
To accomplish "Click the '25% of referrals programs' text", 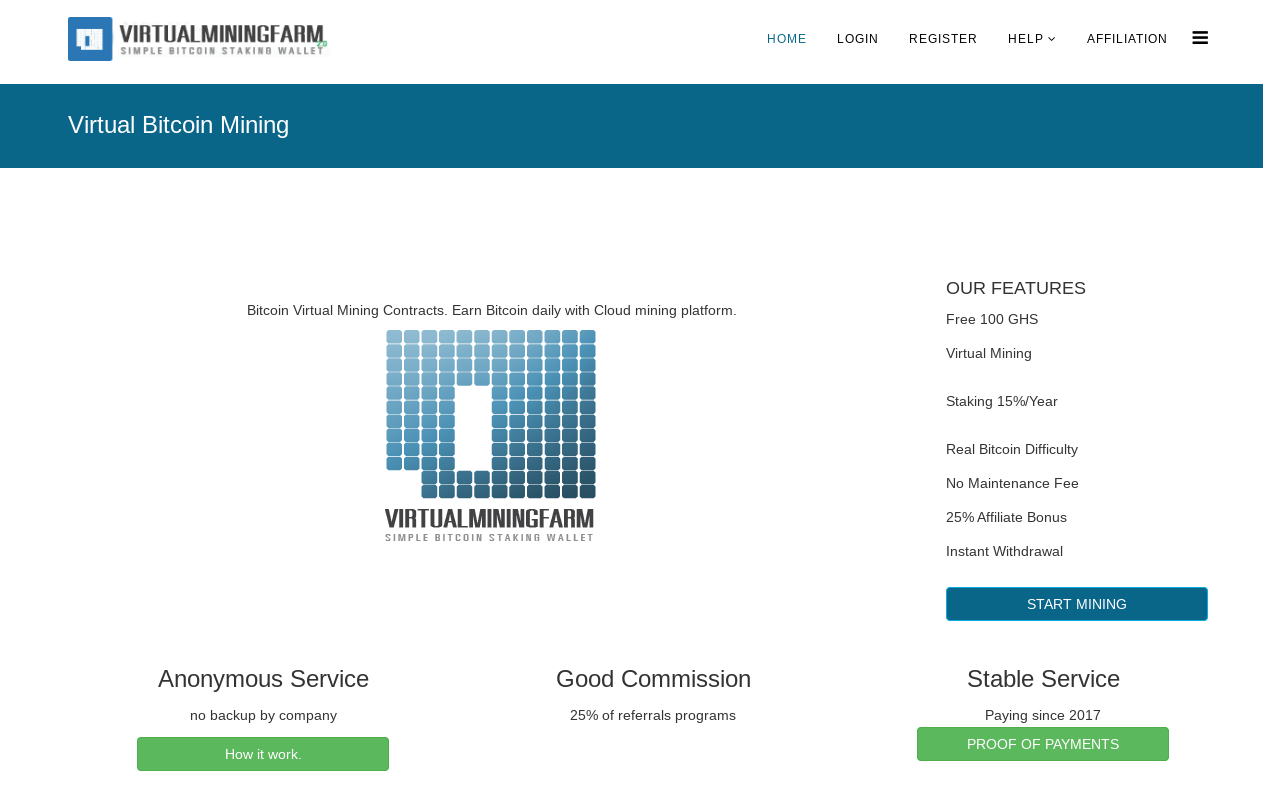I will pyautogui.click(x=653, y=716).
